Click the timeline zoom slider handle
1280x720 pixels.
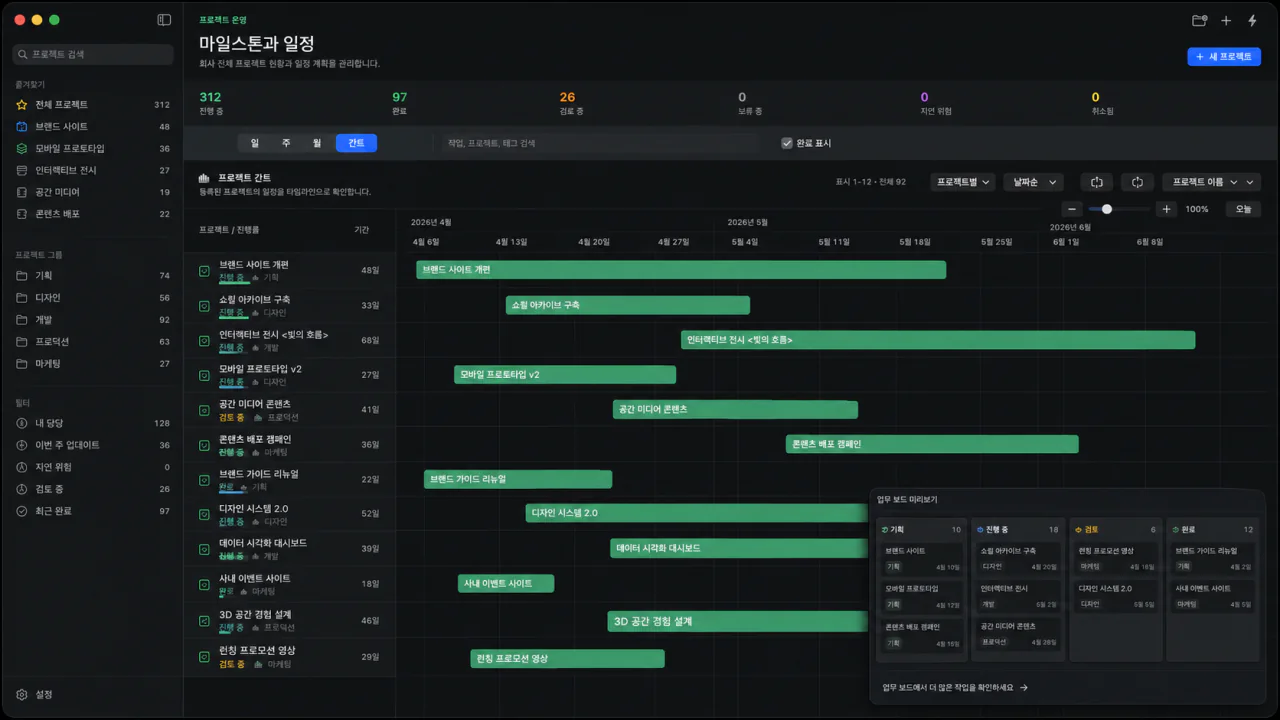point(1107,209)
